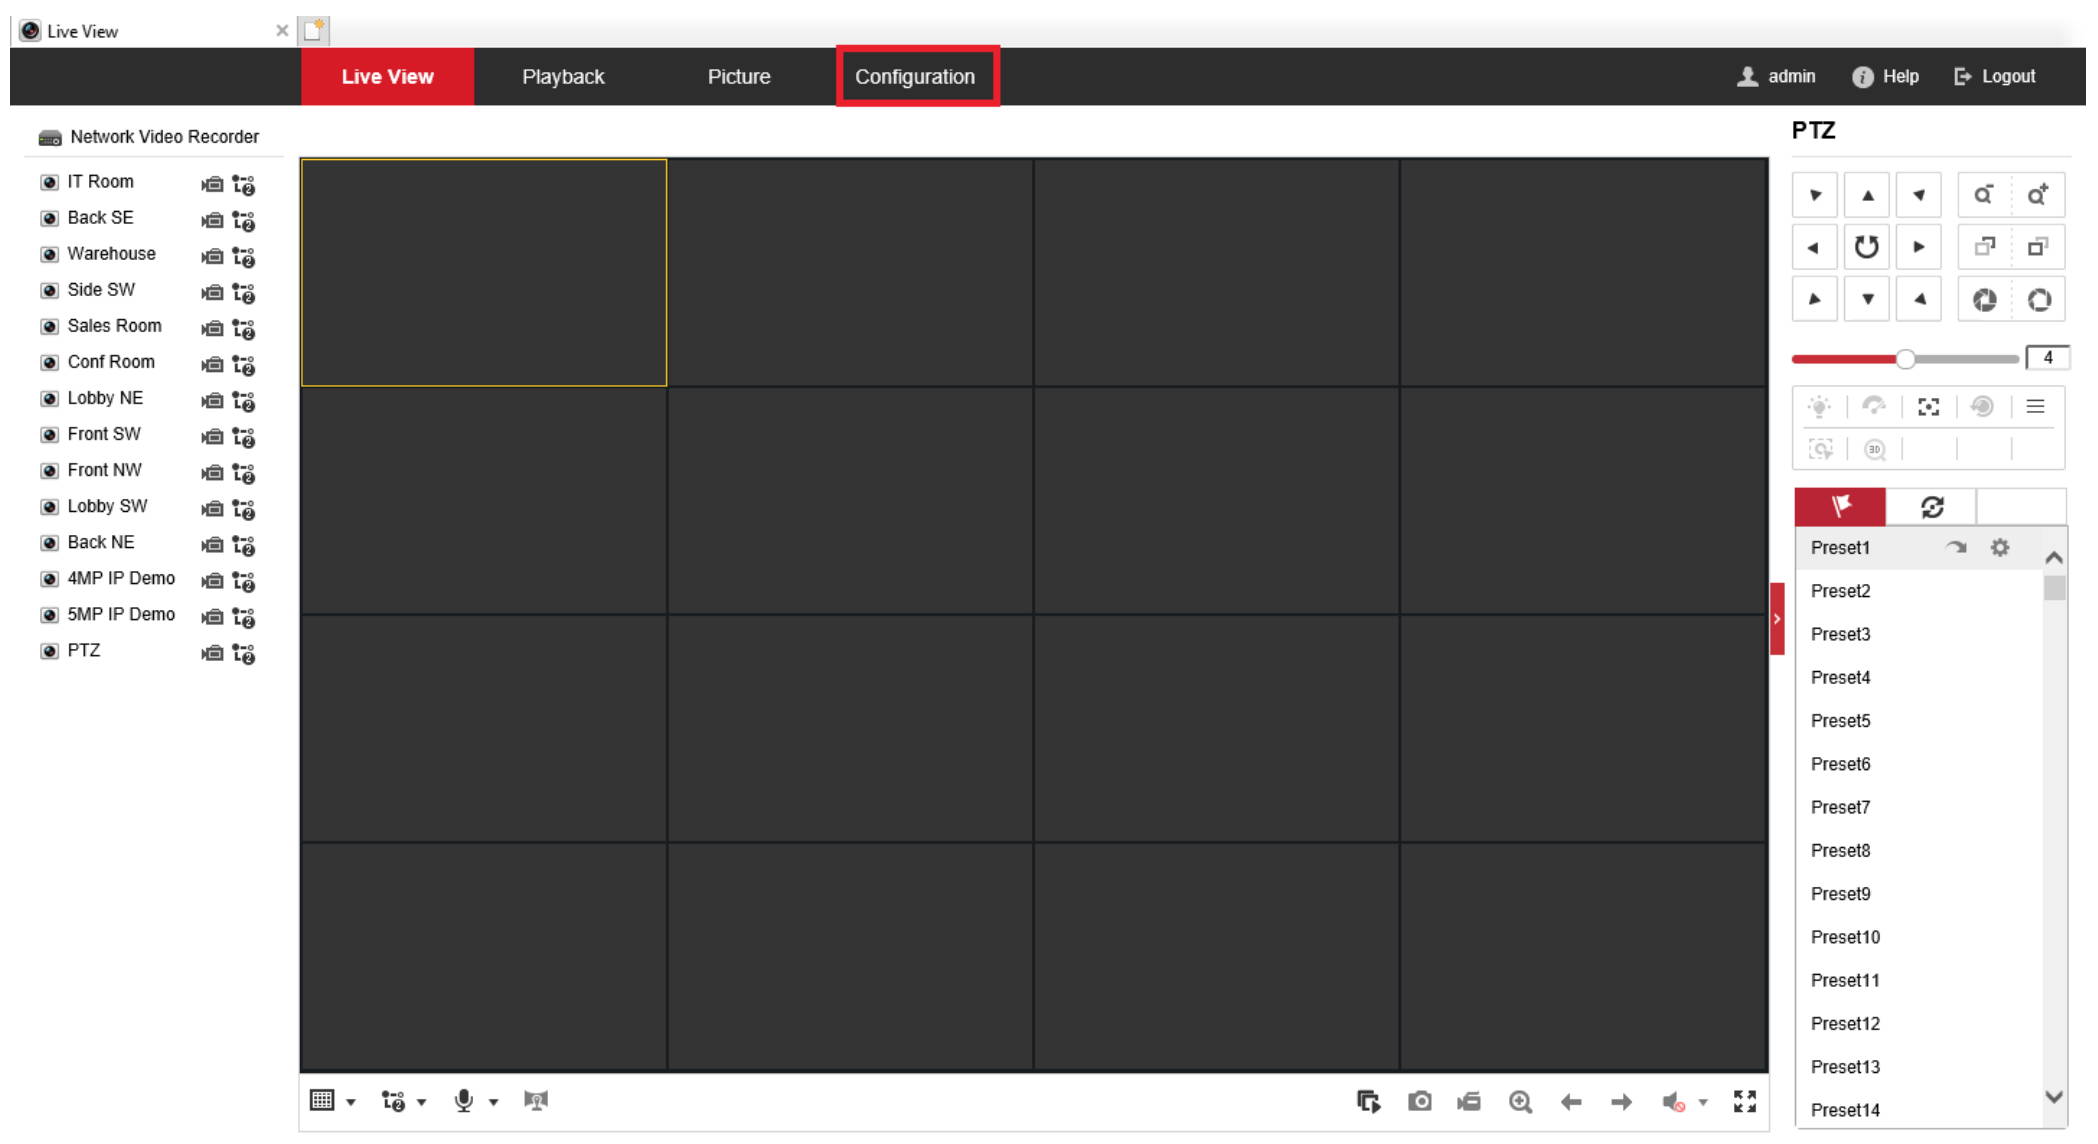This screenshot has width=2098, height=1144.
Task: Enter full screen mode
Action: 1745,1102
